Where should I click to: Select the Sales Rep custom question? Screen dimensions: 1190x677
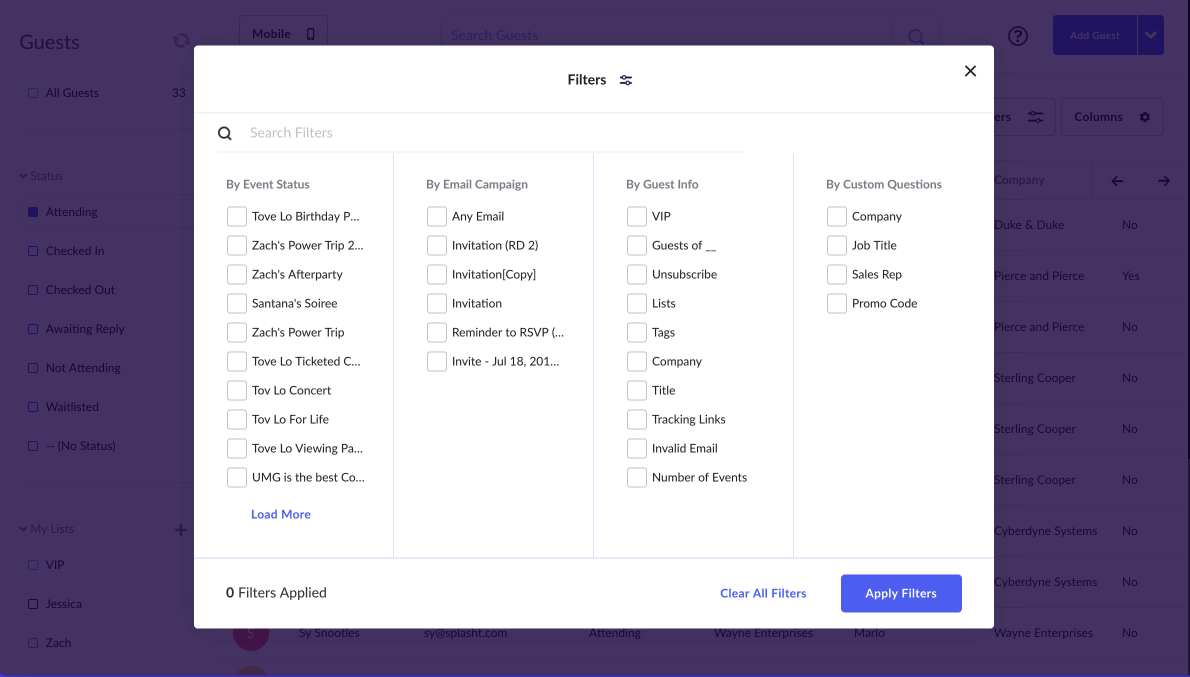click(836, 274)
